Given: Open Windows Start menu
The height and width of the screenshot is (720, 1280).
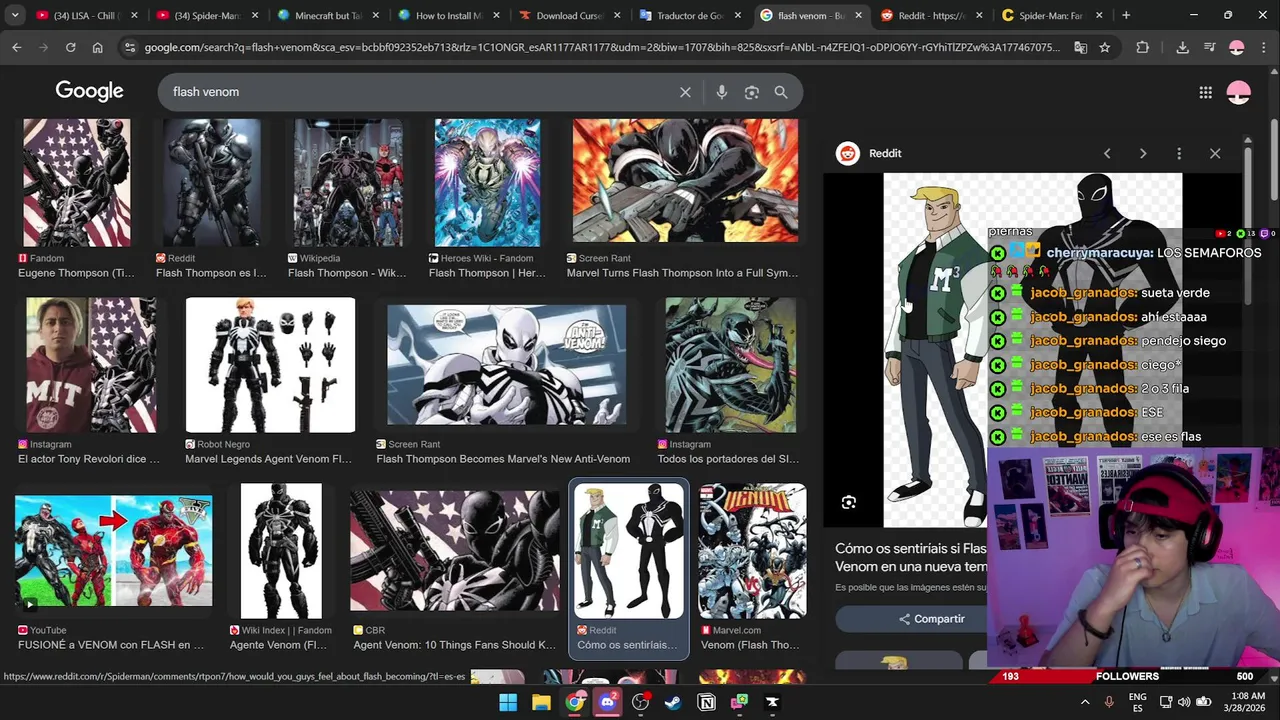Looking at the screenshot, I should tap(508, 702).
